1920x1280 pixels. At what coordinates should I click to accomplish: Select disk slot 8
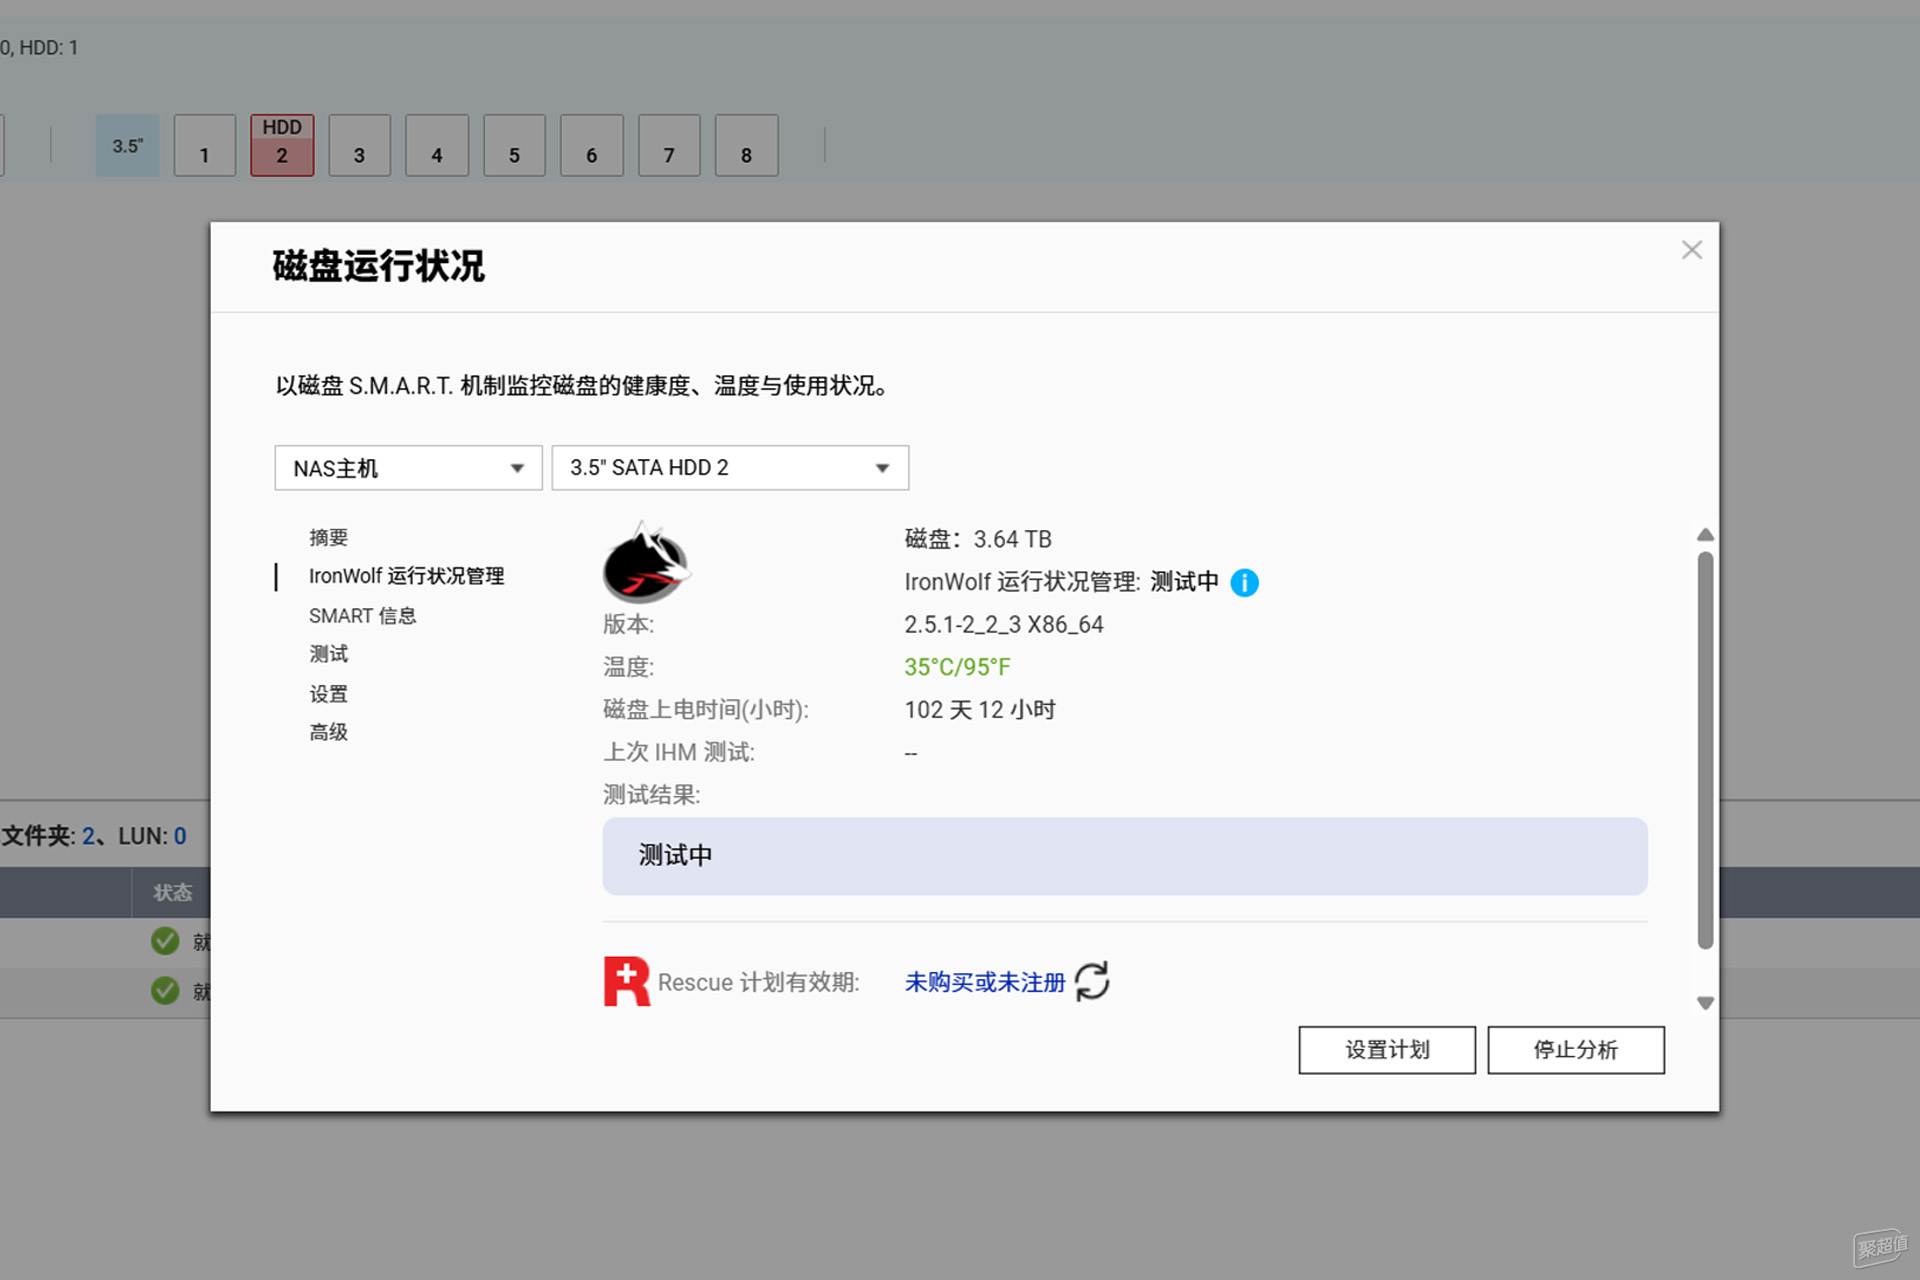tap(746, 146)
